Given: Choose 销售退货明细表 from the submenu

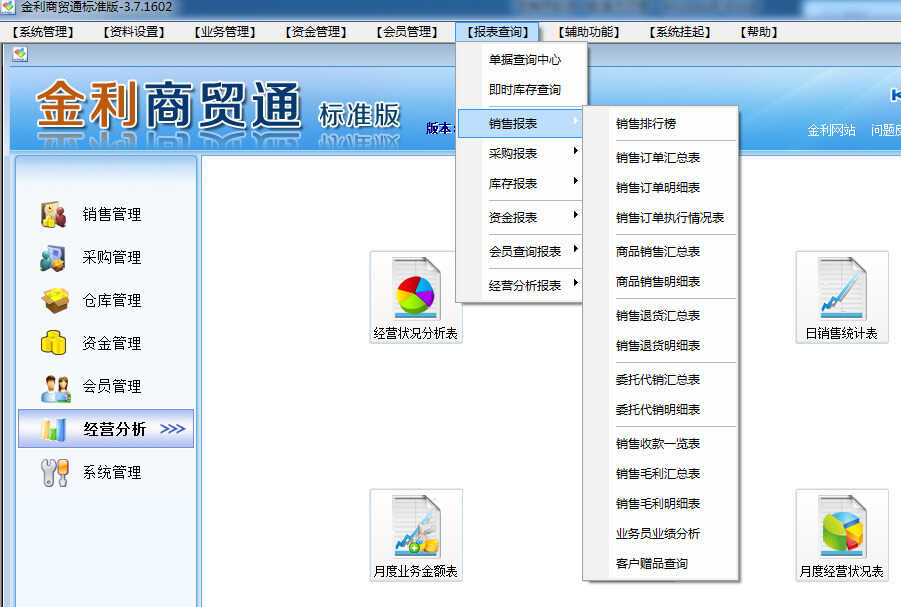Looking at the screenshot, I should 660,345.
